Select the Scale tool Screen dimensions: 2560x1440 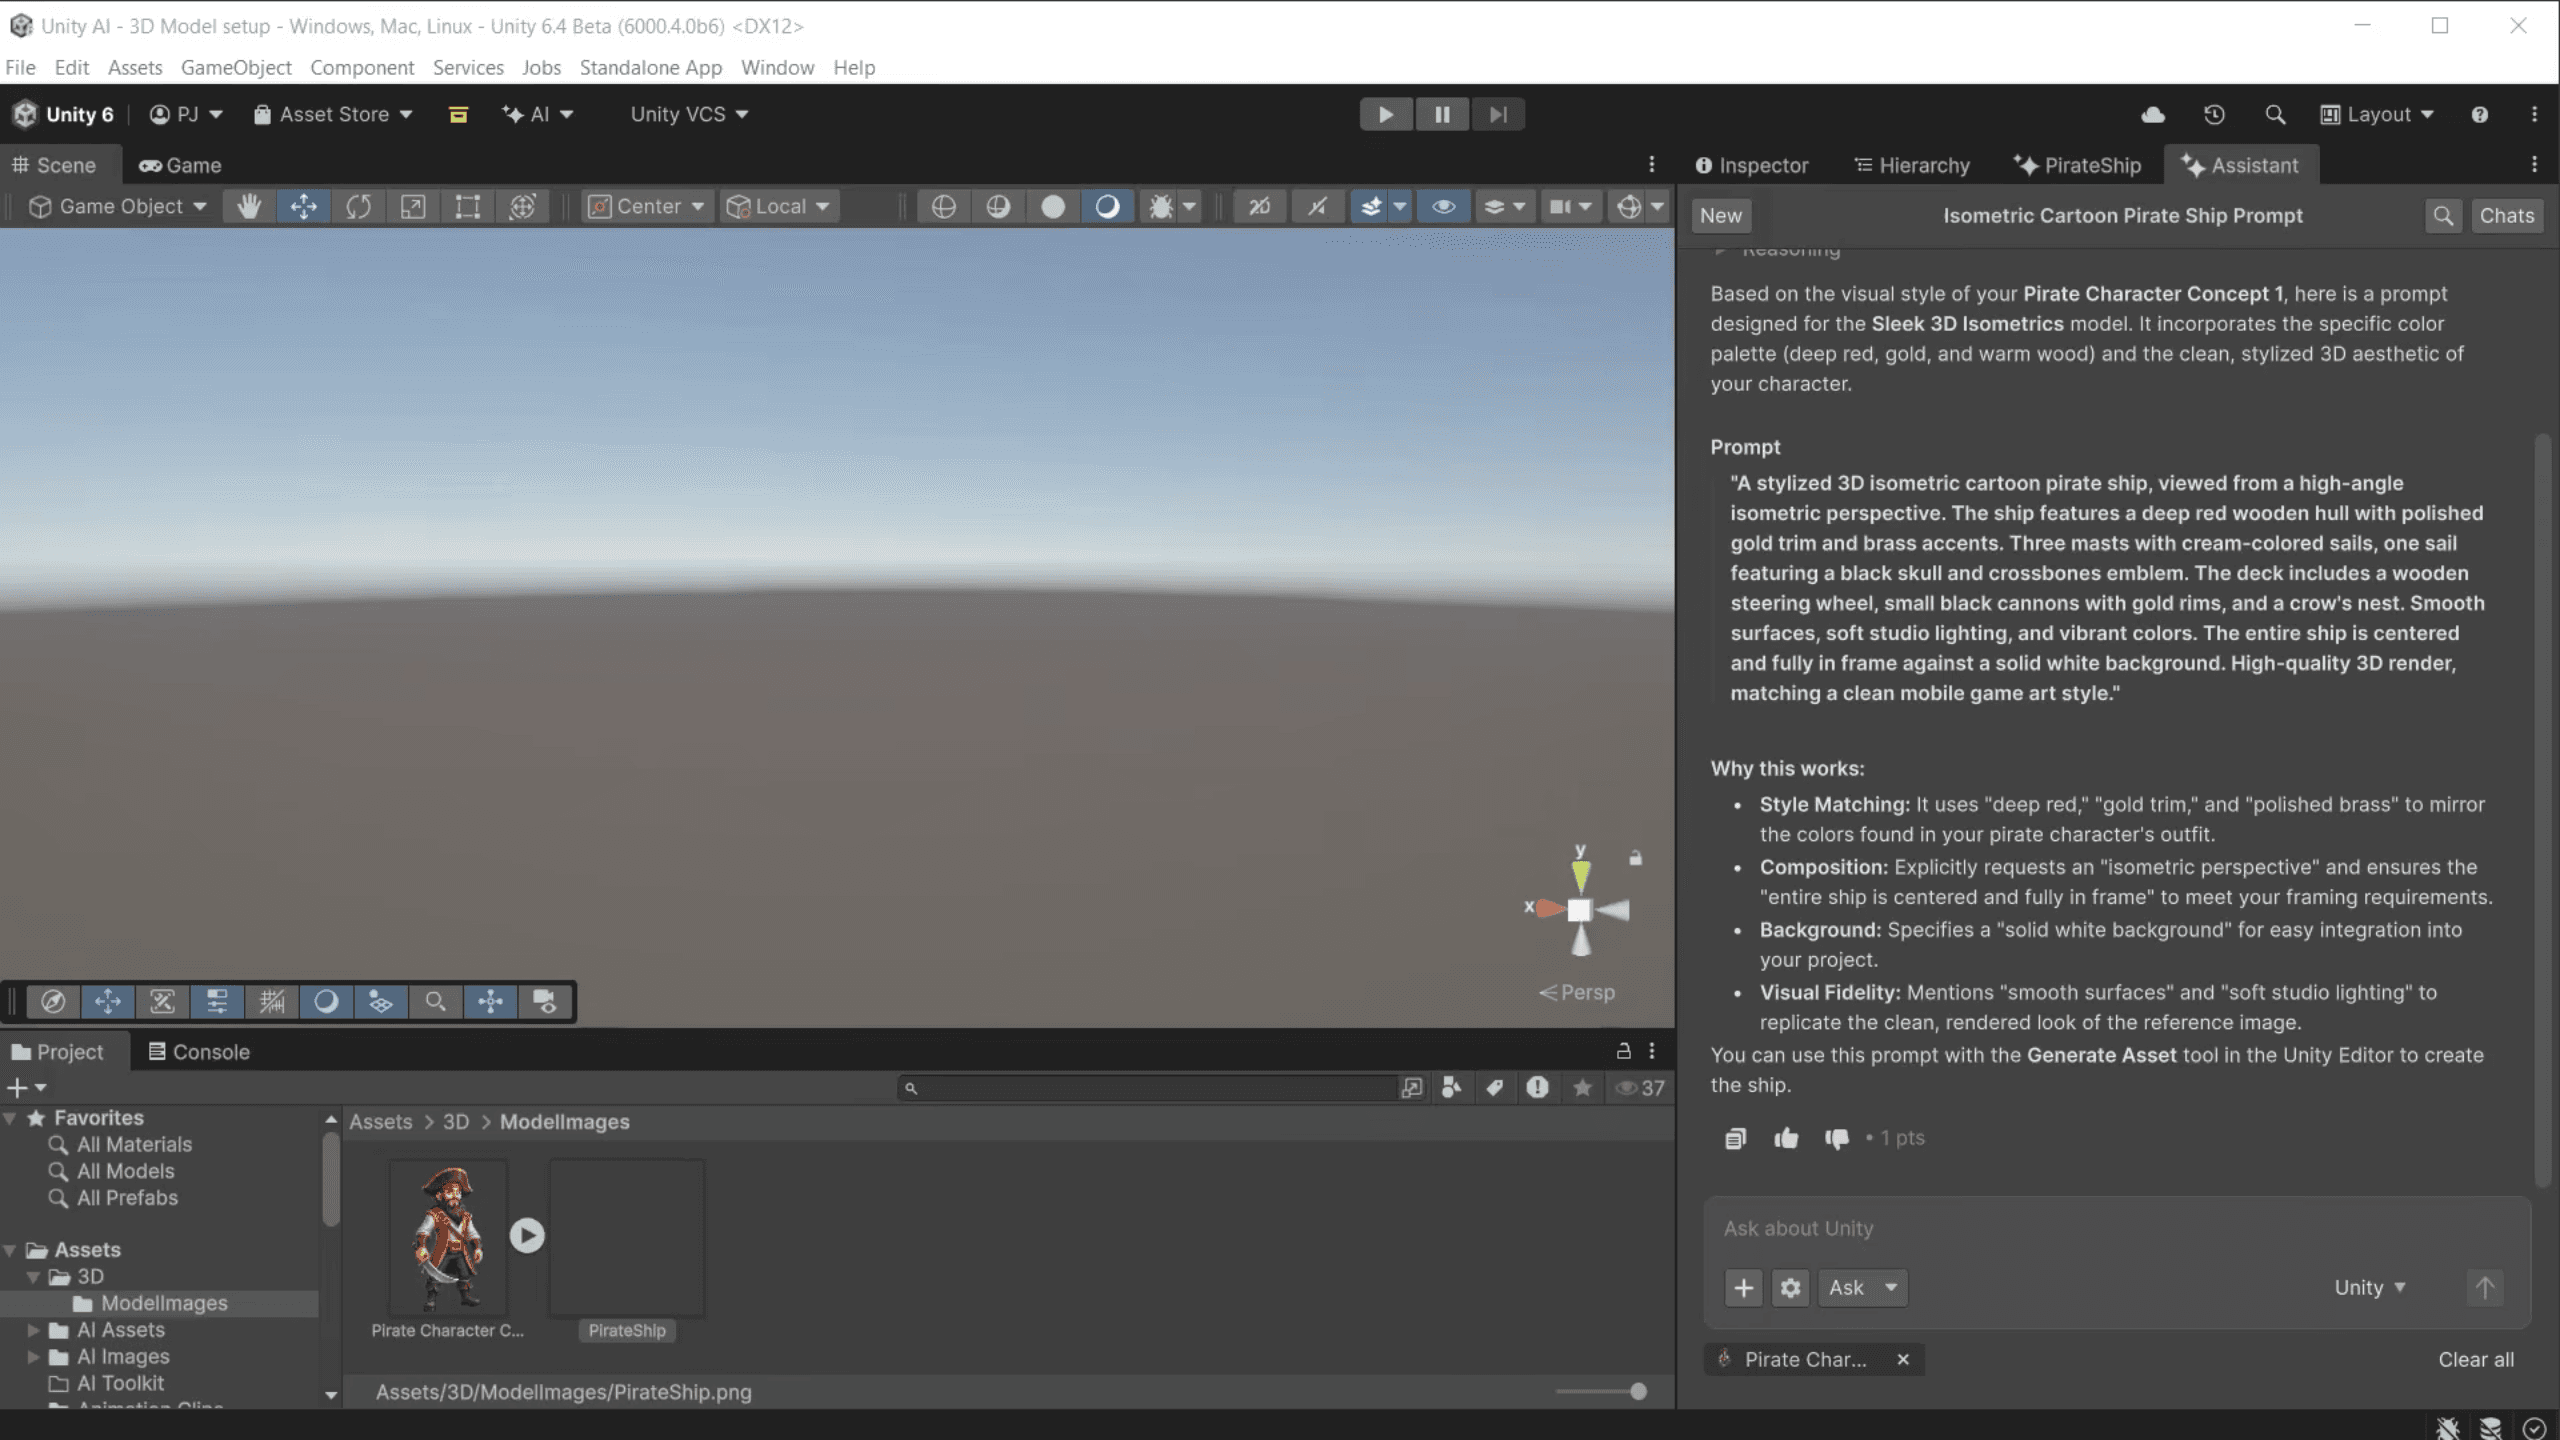pyautogui.click(x=413, y=206)
